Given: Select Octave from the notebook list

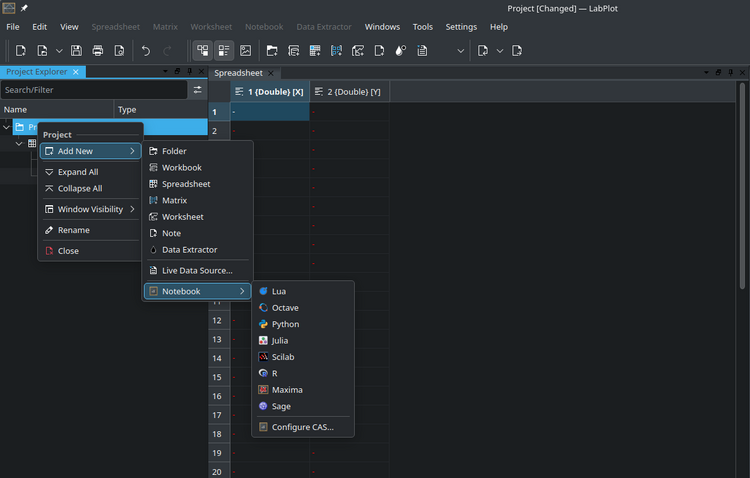Looking at the screenshot, I should coord(285,308).
